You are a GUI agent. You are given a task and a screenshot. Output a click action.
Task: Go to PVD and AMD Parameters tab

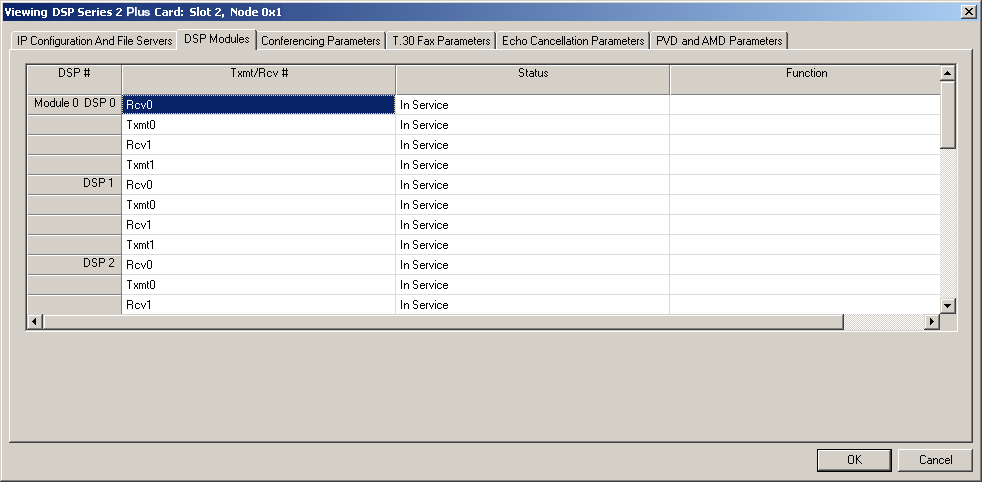[x=719, y=41]
